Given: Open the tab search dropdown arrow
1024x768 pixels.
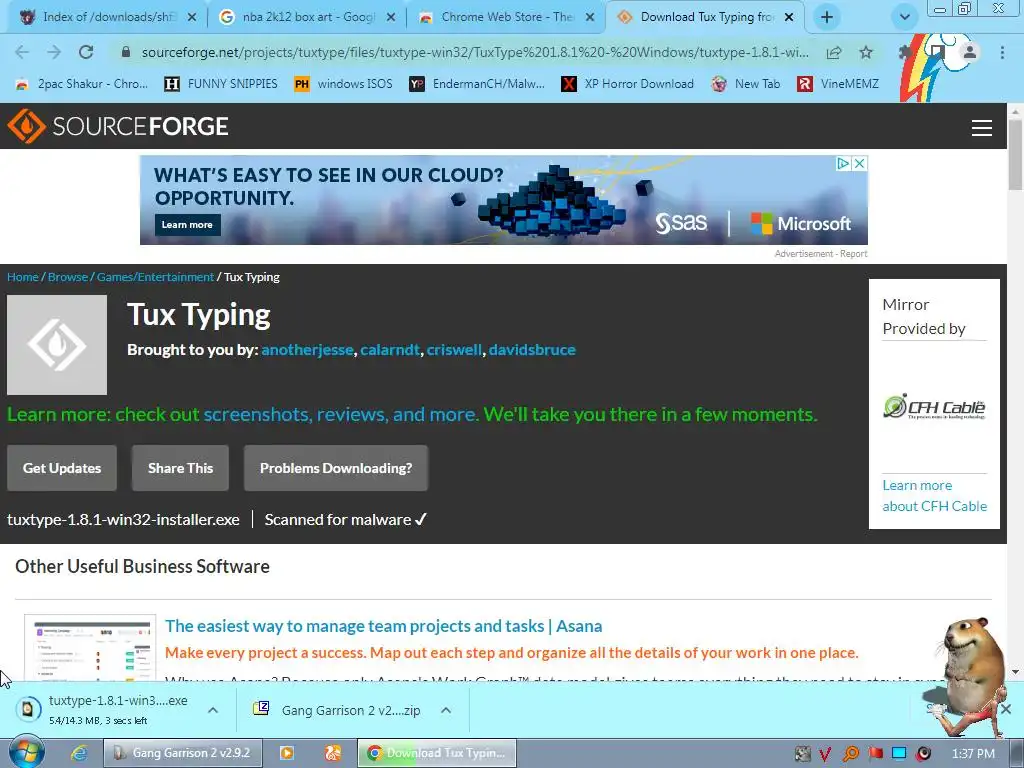Looking at the screenshot, I should [x=904, y=17].
